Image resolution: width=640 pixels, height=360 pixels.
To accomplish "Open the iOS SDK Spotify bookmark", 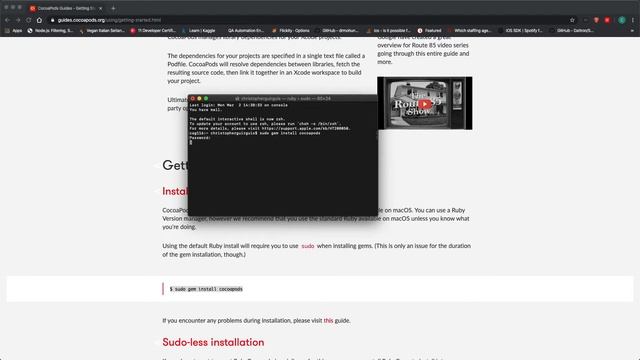I will 520,31.
